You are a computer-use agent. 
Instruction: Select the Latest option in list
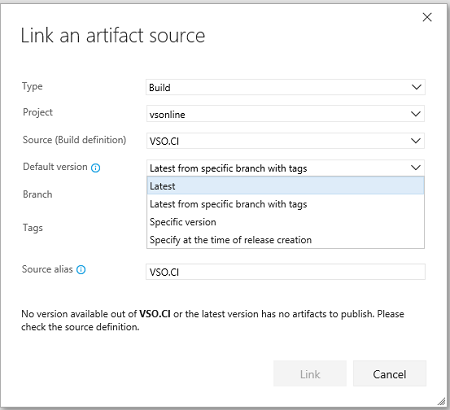(x=286, y=186)
